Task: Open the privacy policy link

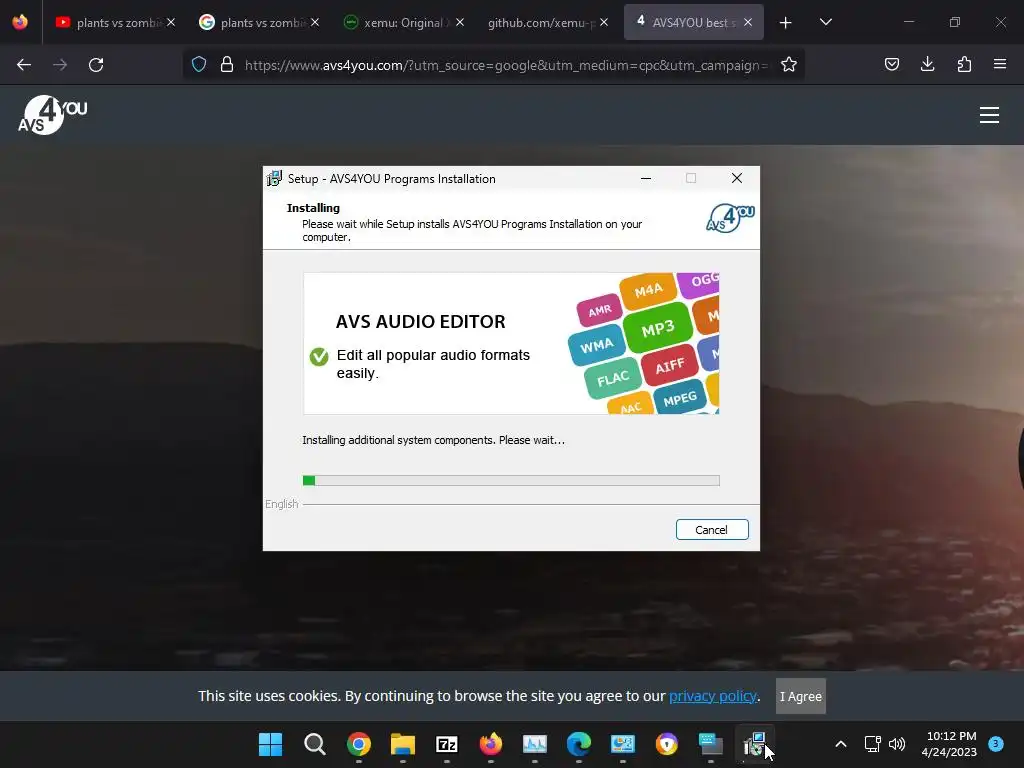Action: point(712,696)
